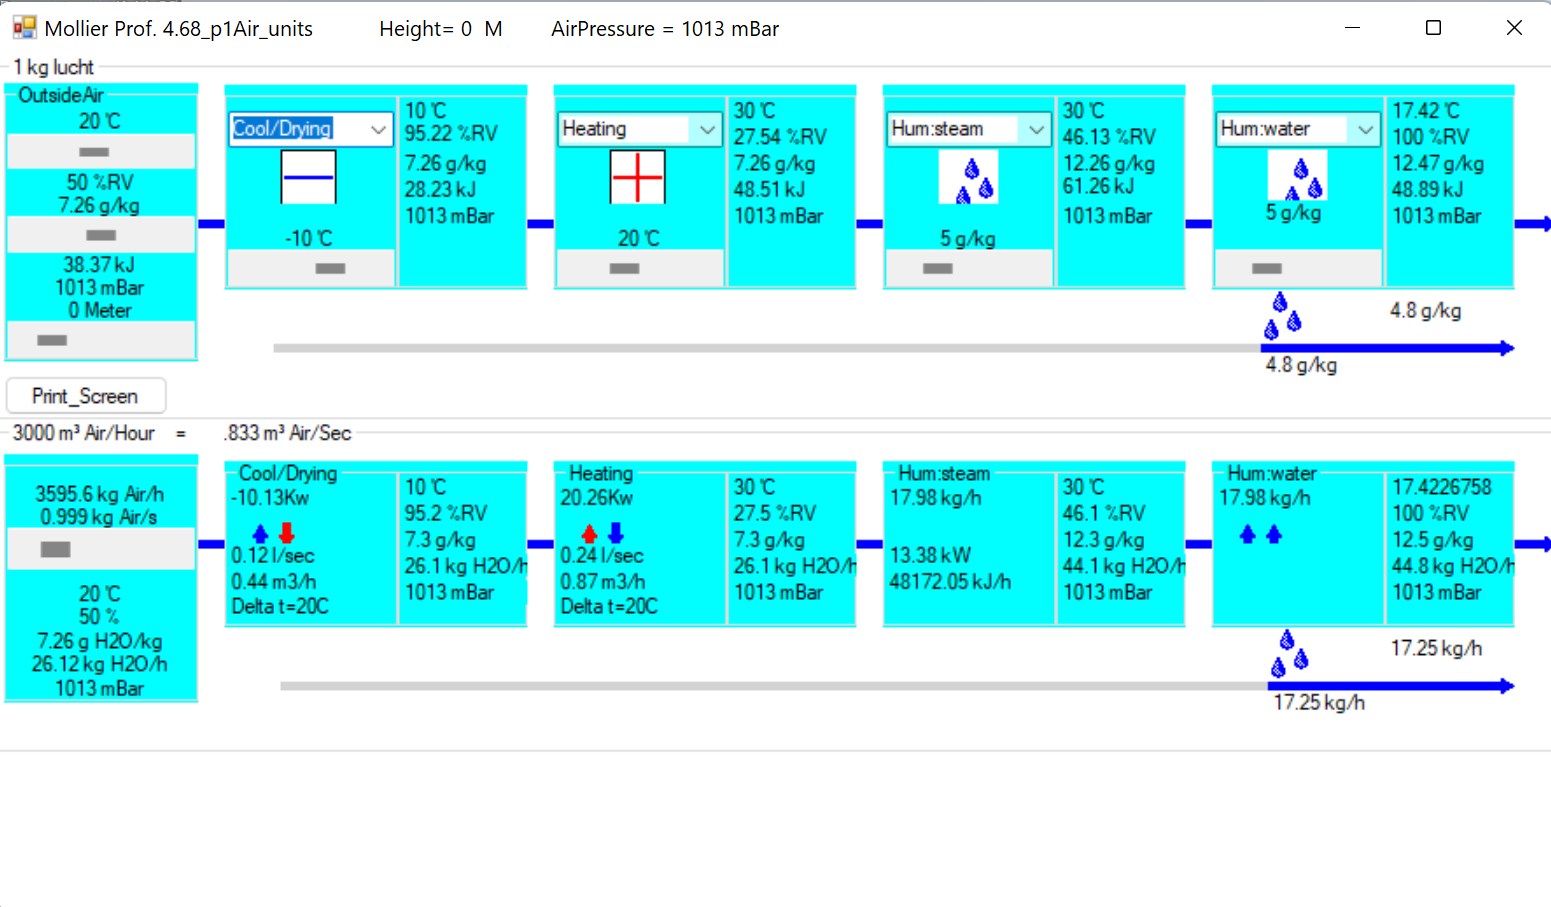Minimize the Mollier Prof. window
The height and width of the screenshot is (907, 1551).
tap(1353, 28)
